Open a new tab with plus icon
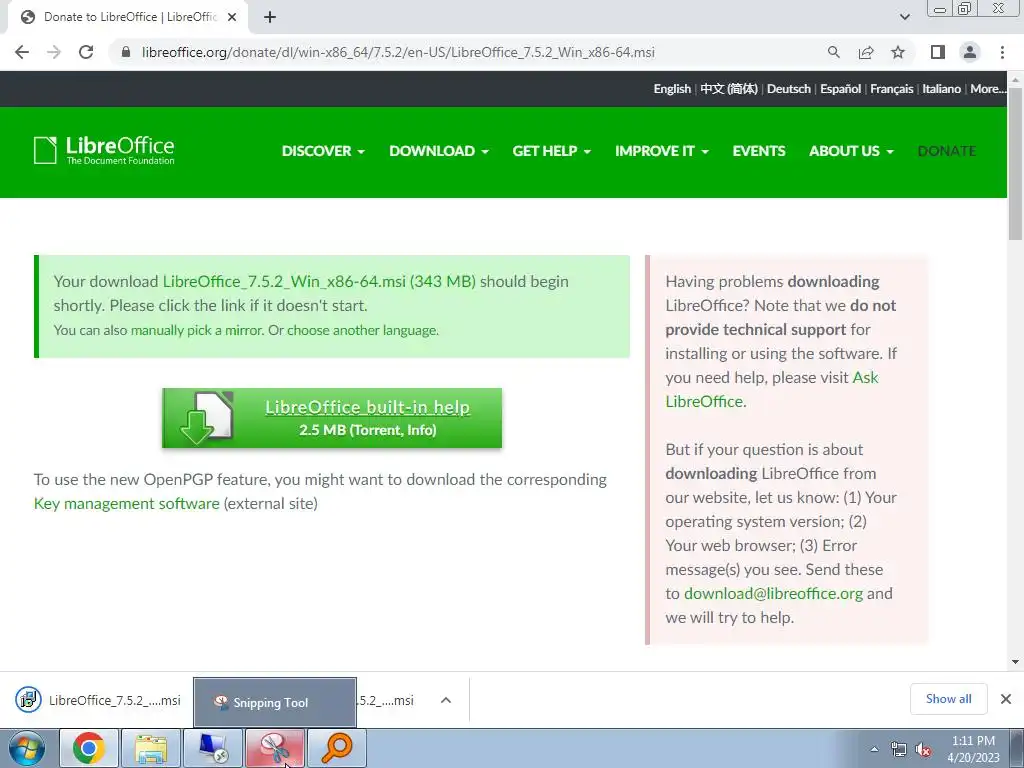 (270, 17)
